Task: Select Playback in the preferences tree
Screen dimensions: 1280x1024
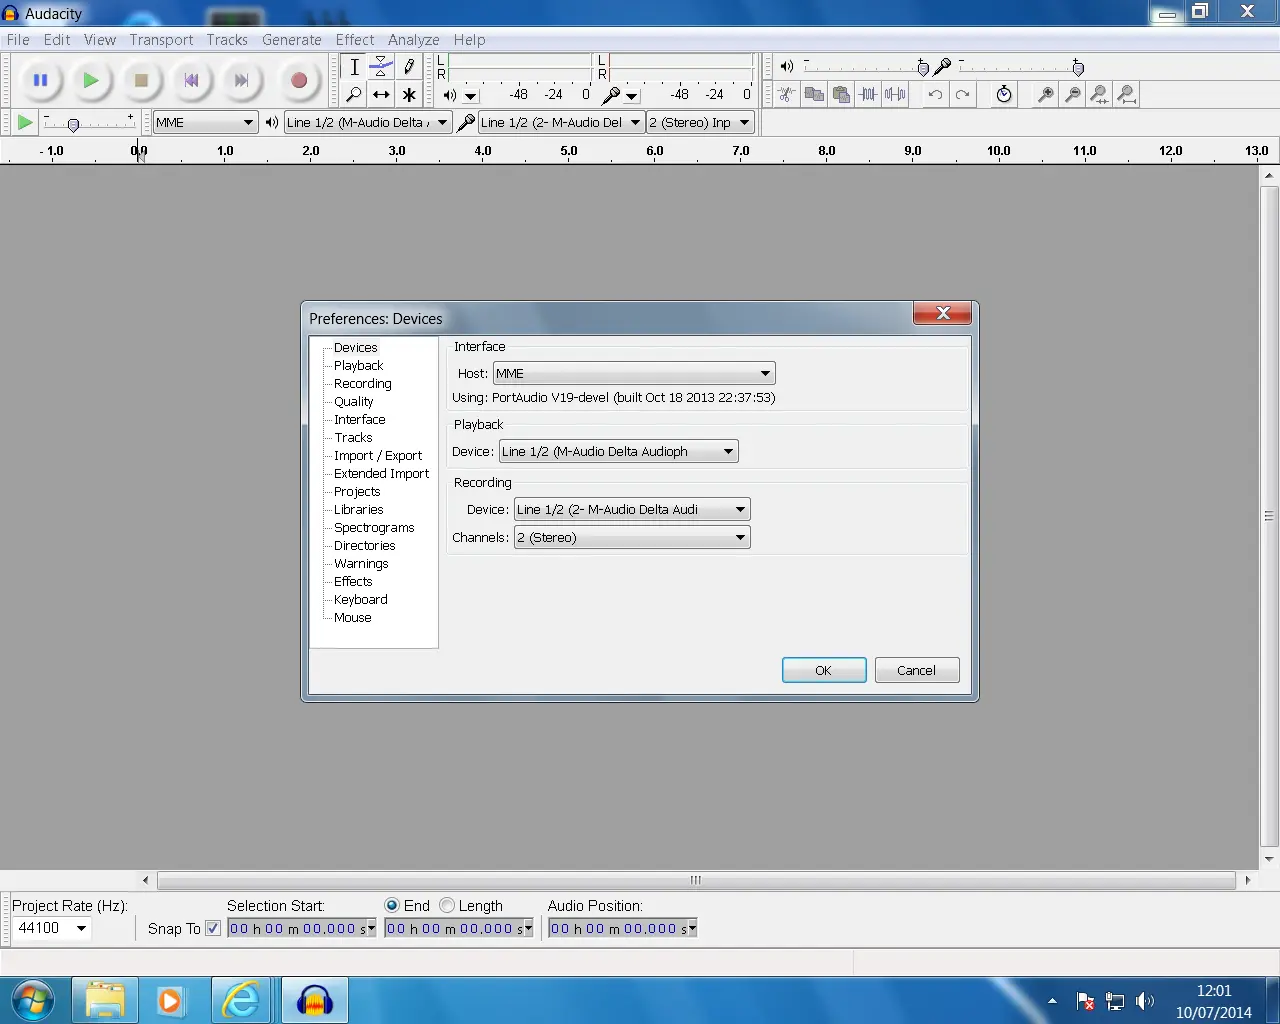Action: [359, 366]
